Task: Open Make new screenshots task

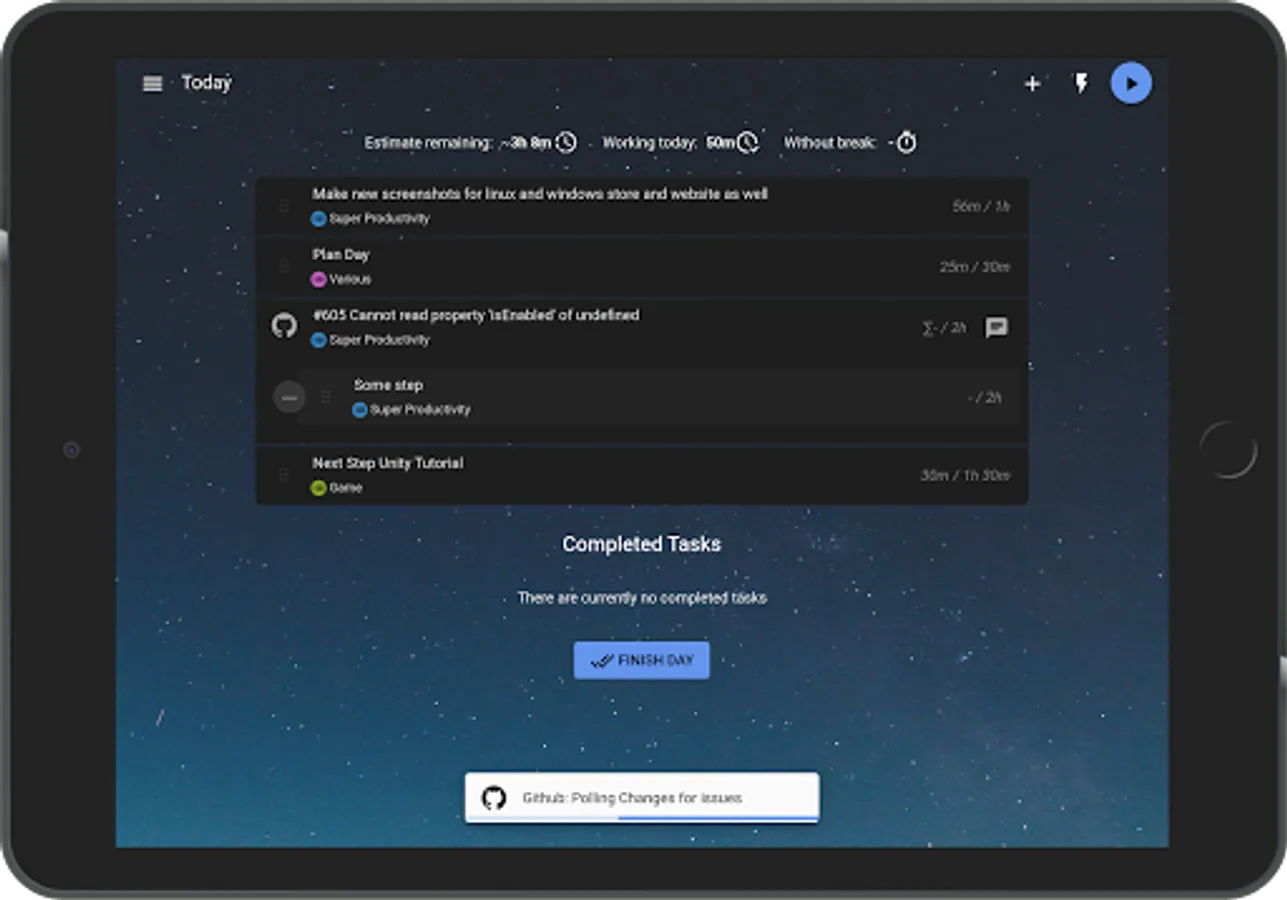Action: (642, 207)
